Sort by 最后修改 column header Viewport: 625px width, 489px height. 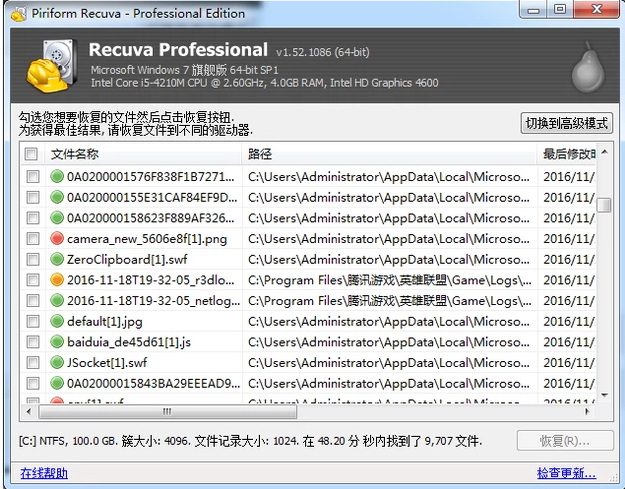566,154
